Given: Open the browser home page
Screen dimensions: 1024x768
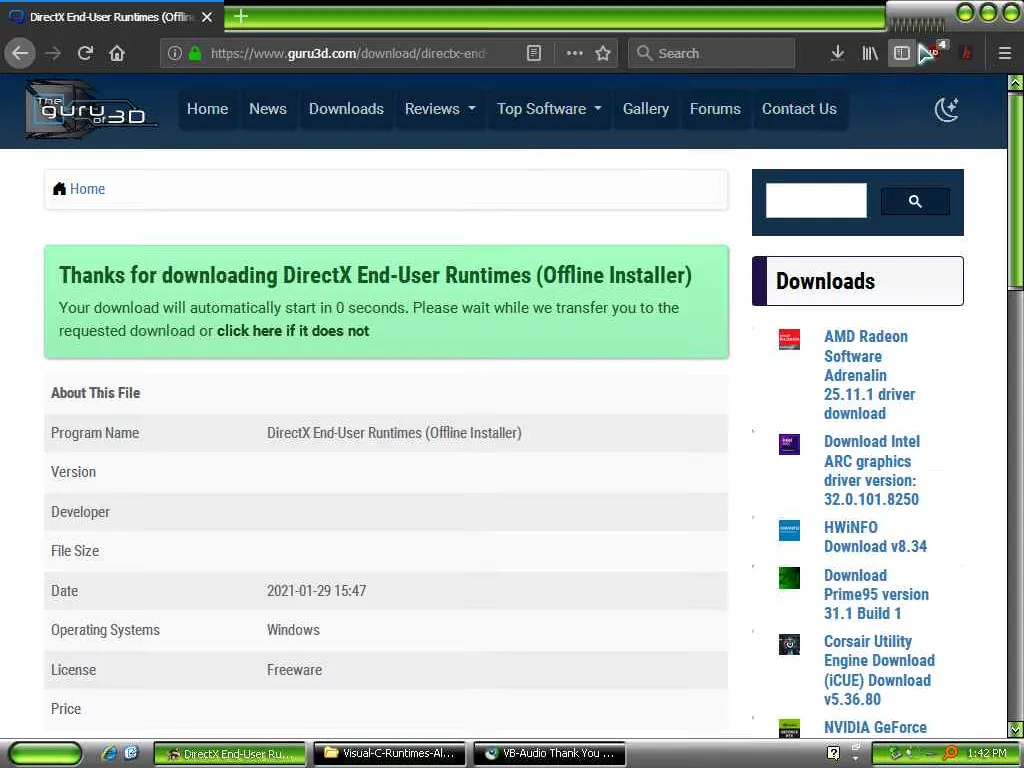Looking at the screenshot, I should click(x=117, y=53).
